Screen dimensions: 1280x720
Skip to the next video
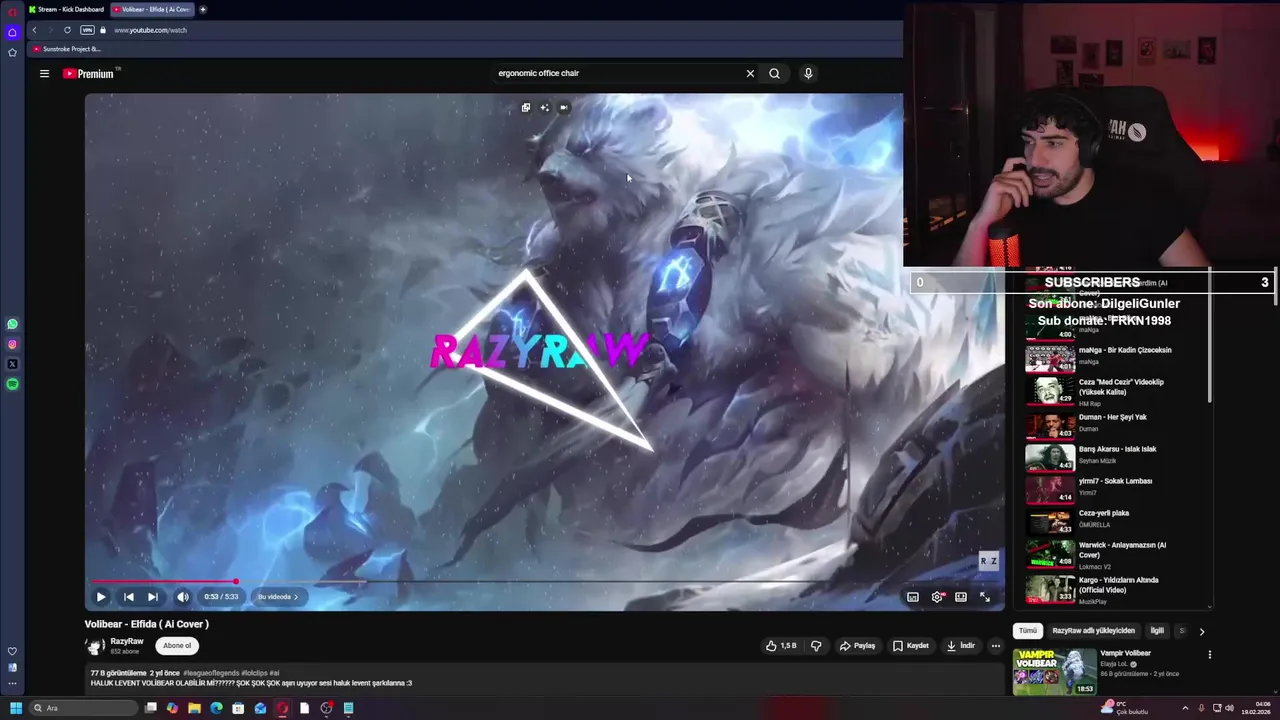tap(153, 597)
